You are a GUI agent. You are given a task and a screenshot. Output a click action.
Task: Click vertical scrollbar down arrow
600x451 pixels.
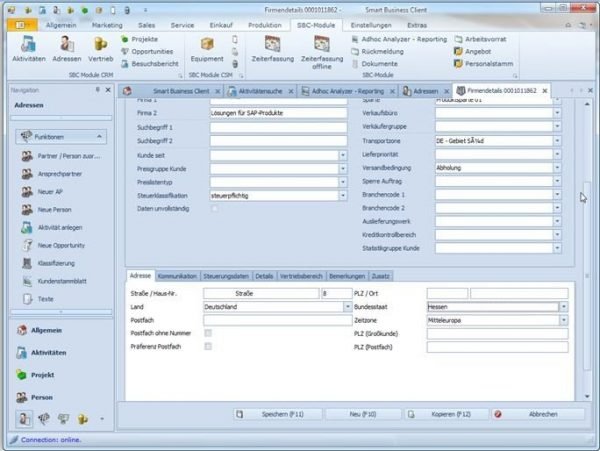[587, 397]
